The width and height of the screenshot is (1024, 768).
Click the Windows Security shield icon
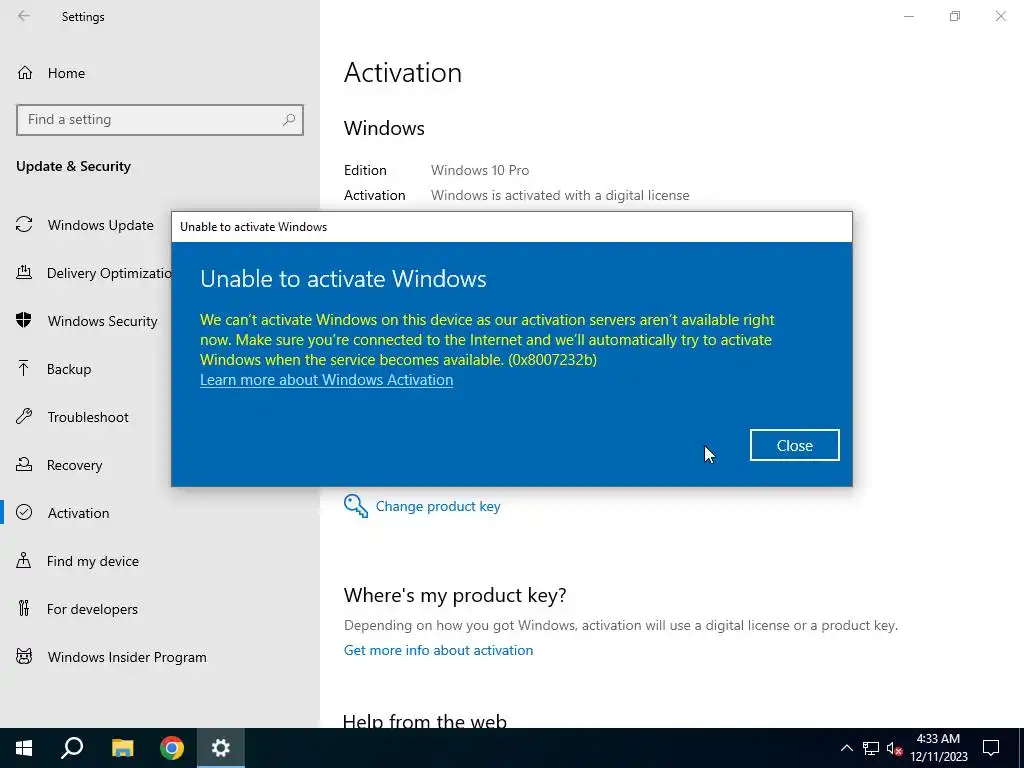point(24,321)
